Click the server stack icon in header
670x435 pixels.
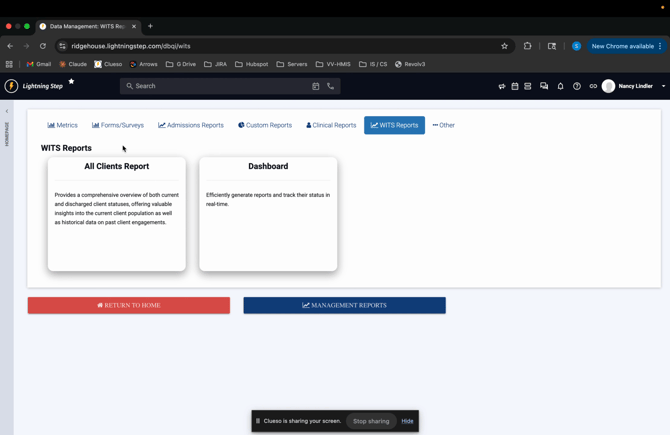click(x=528, y=86)
